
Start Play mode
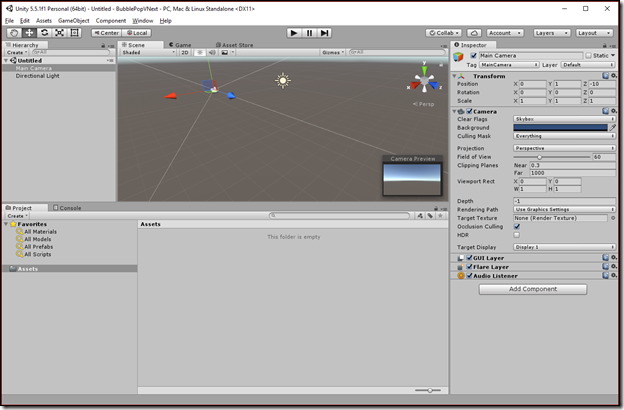[294, 33]
